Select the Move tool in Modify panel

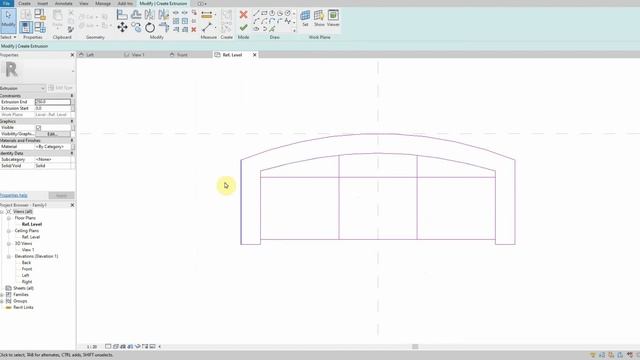coord(122,27)
